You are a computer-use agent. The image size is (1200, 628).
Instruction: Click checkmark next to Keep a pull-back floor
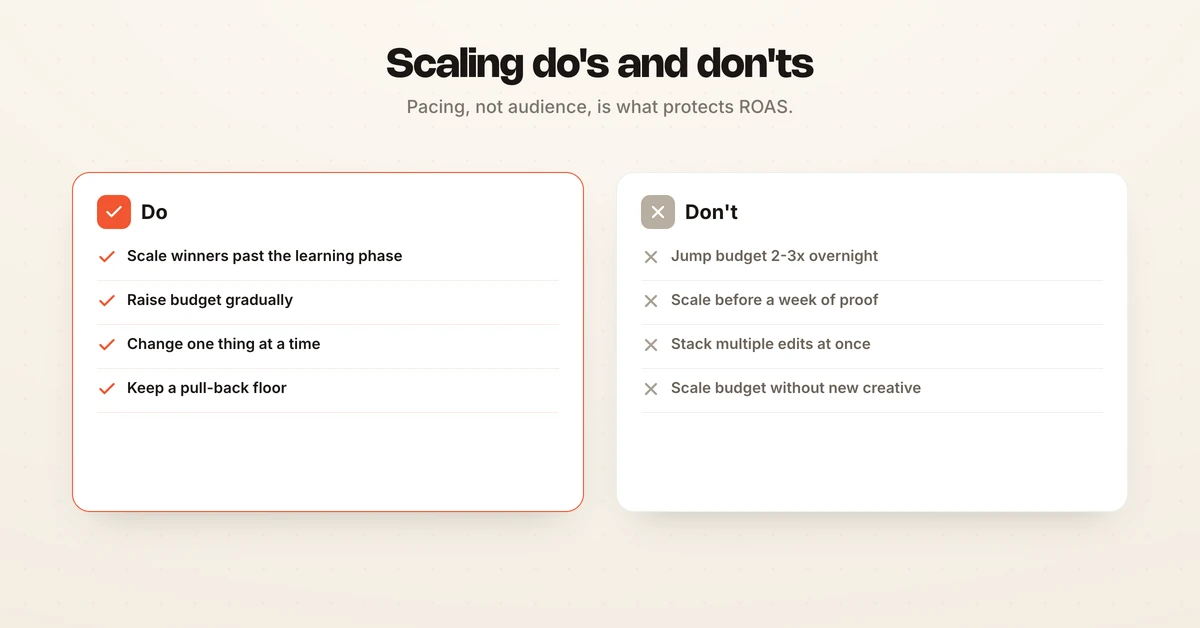[x=107, y=388]
